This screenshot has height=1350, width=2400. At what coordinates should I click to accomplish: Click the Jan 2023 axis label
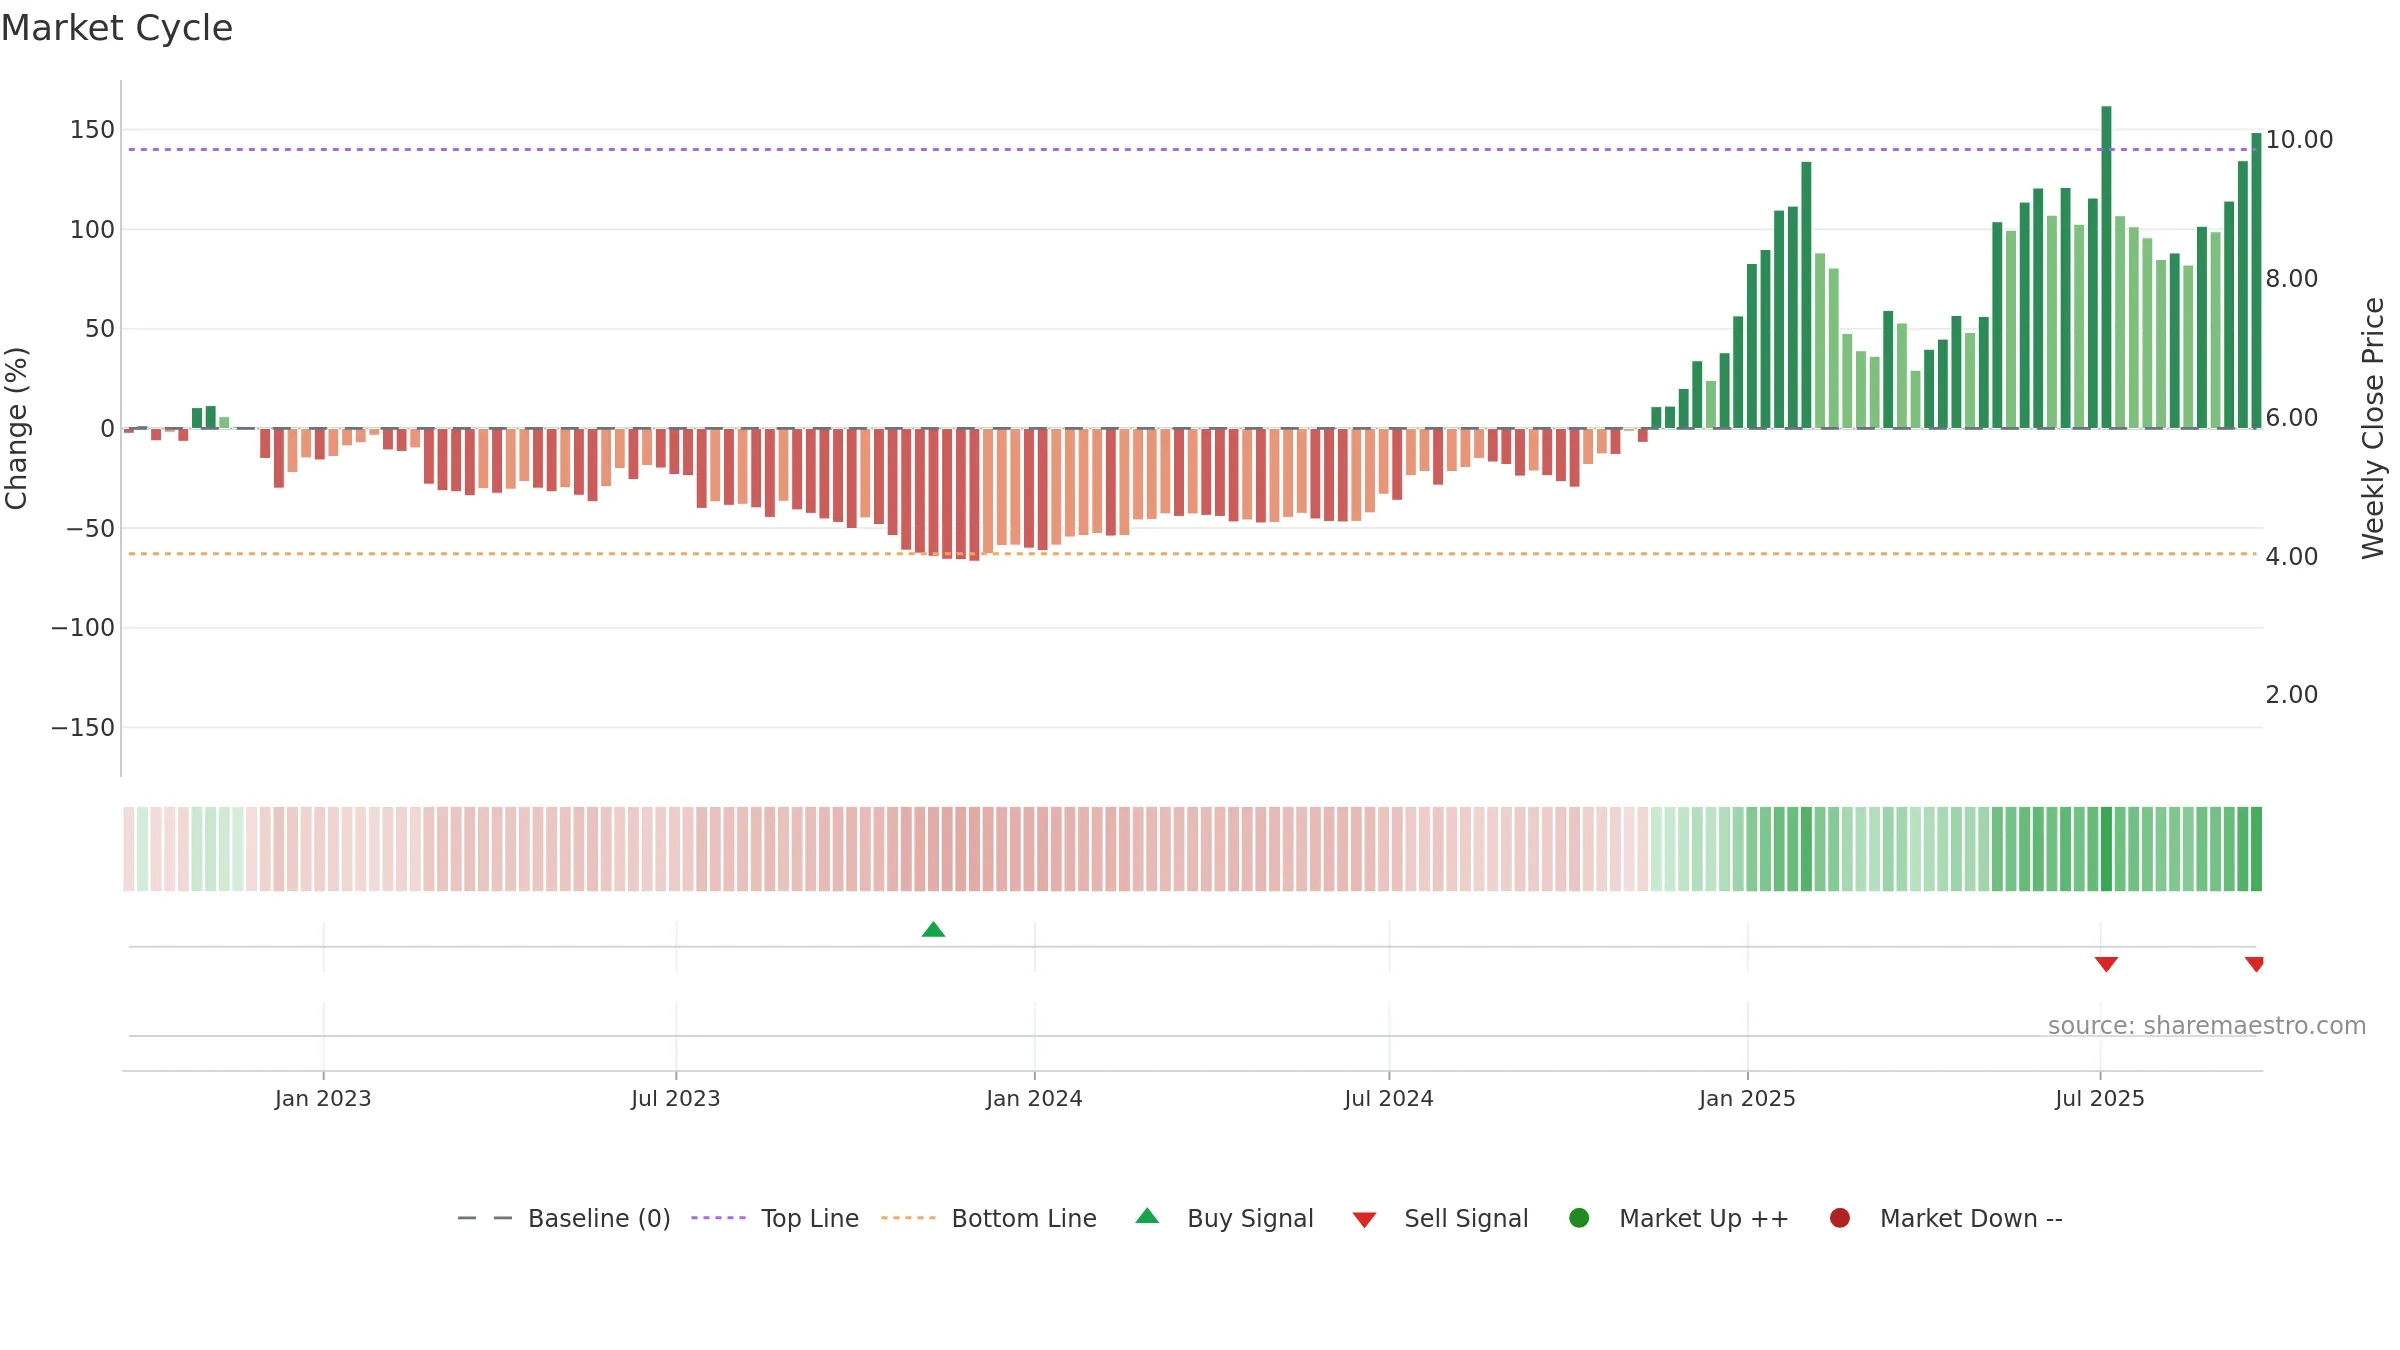click(323, 1098)
